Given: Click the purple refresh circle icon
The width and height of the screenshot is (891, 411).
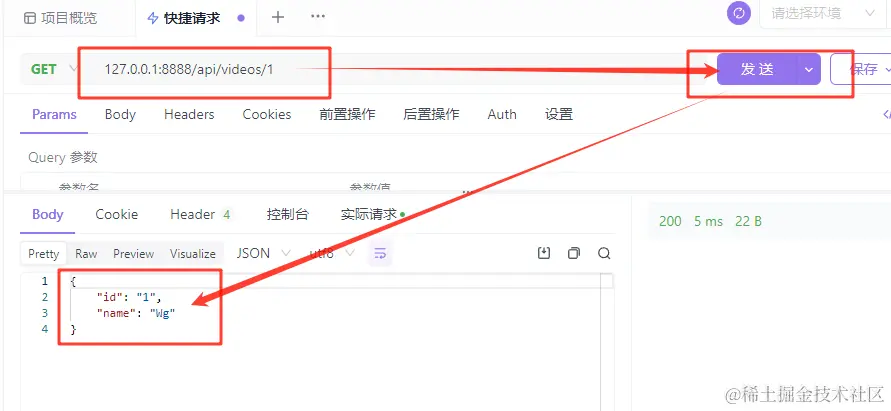Looking at the screenshot, I should (739, 13).
